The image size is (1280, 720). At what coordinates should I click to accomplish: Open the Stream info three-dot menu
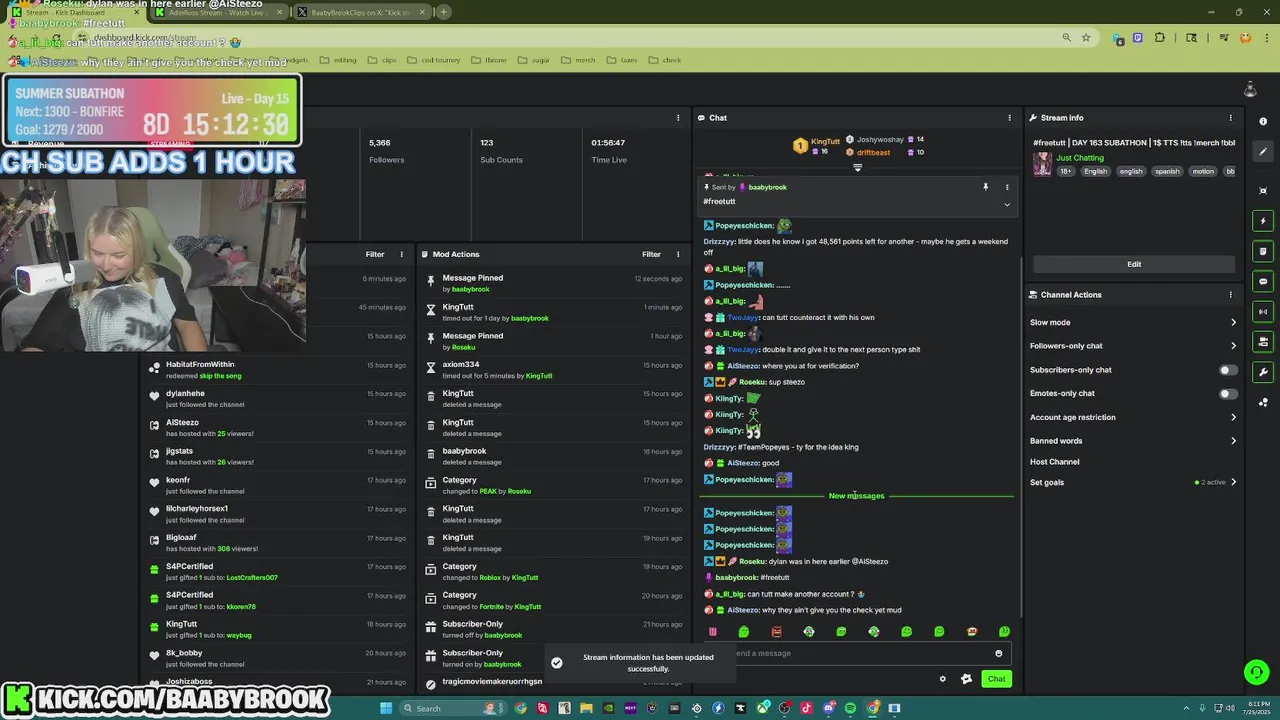point(1231,118)
